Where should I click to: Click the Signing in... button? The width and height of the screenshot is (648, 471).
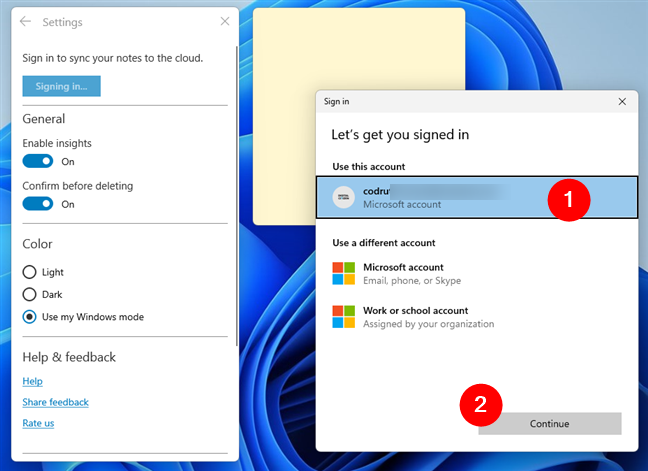[62, 86]
